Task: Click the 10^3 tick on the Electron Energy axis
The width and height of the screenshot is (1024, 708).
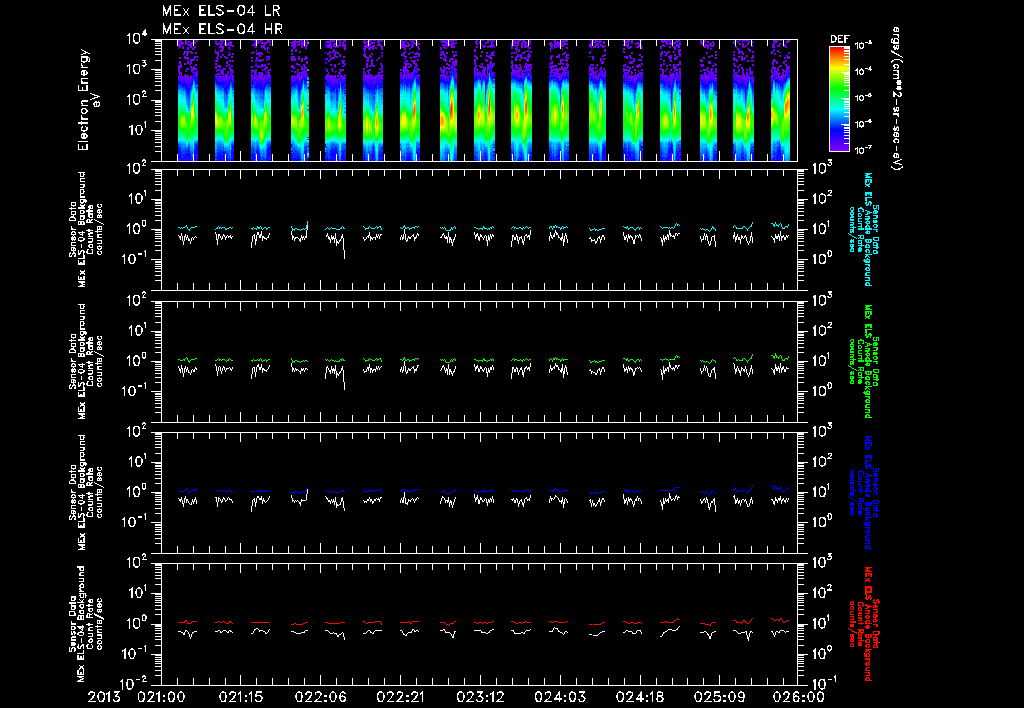Action: point(136,69)
